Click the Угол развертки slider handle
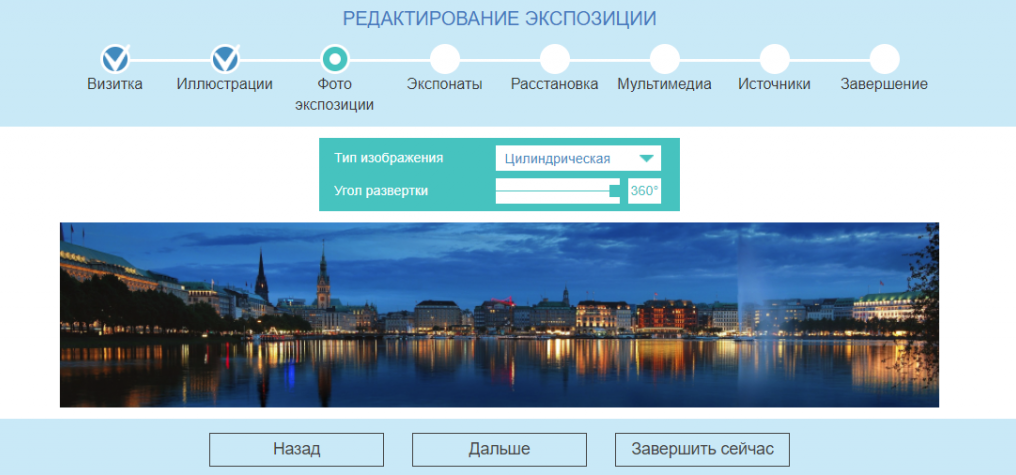Viewport: 1016px width, 475px height. coord(615,191)
